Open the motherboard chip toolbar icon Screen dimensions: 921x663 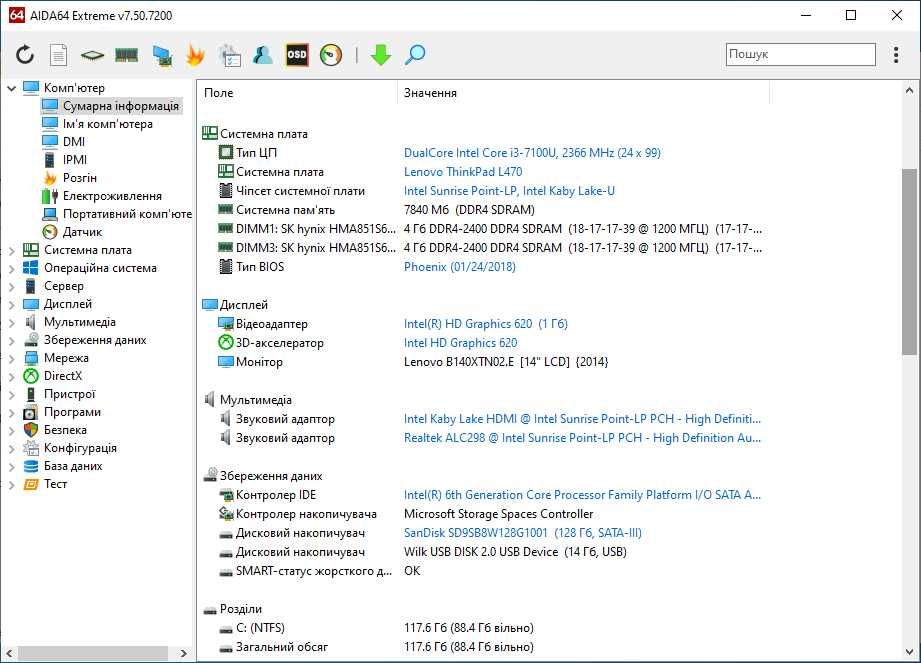coord(92,55)
